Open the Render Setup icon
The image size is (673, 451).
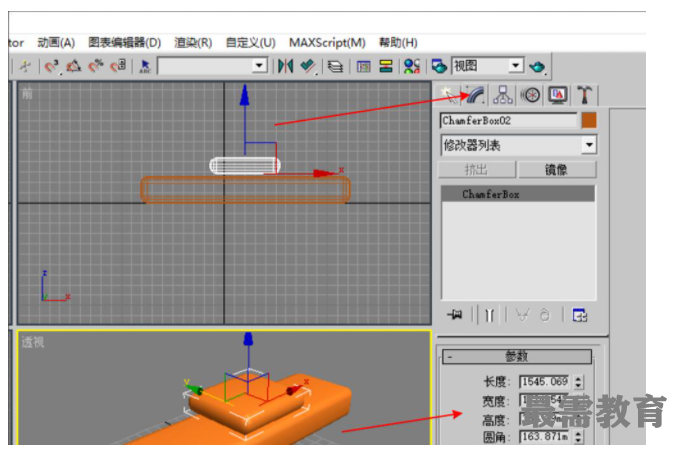click(439, 67)
